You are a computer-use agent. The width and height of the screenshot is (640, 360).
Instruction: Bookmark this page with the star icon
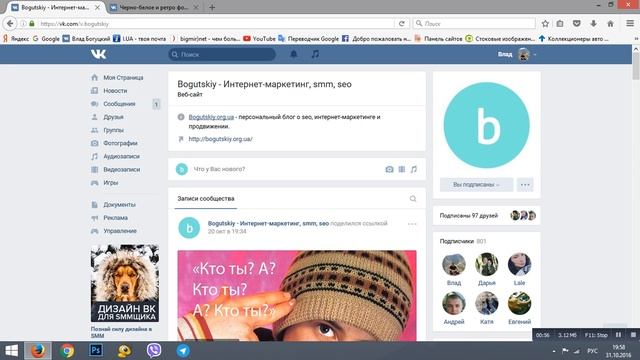[545, 24]
